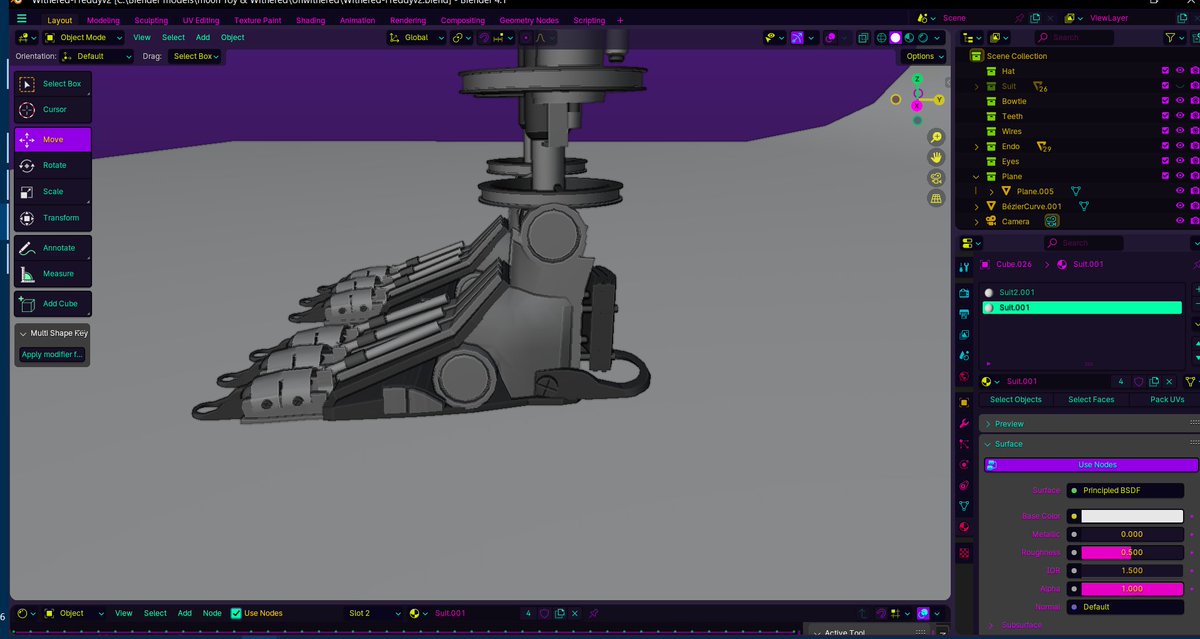Screen dimensions: 1200x639
Task: Toggle camera view gizmo in viewport
Action: (x=936, y=178)
